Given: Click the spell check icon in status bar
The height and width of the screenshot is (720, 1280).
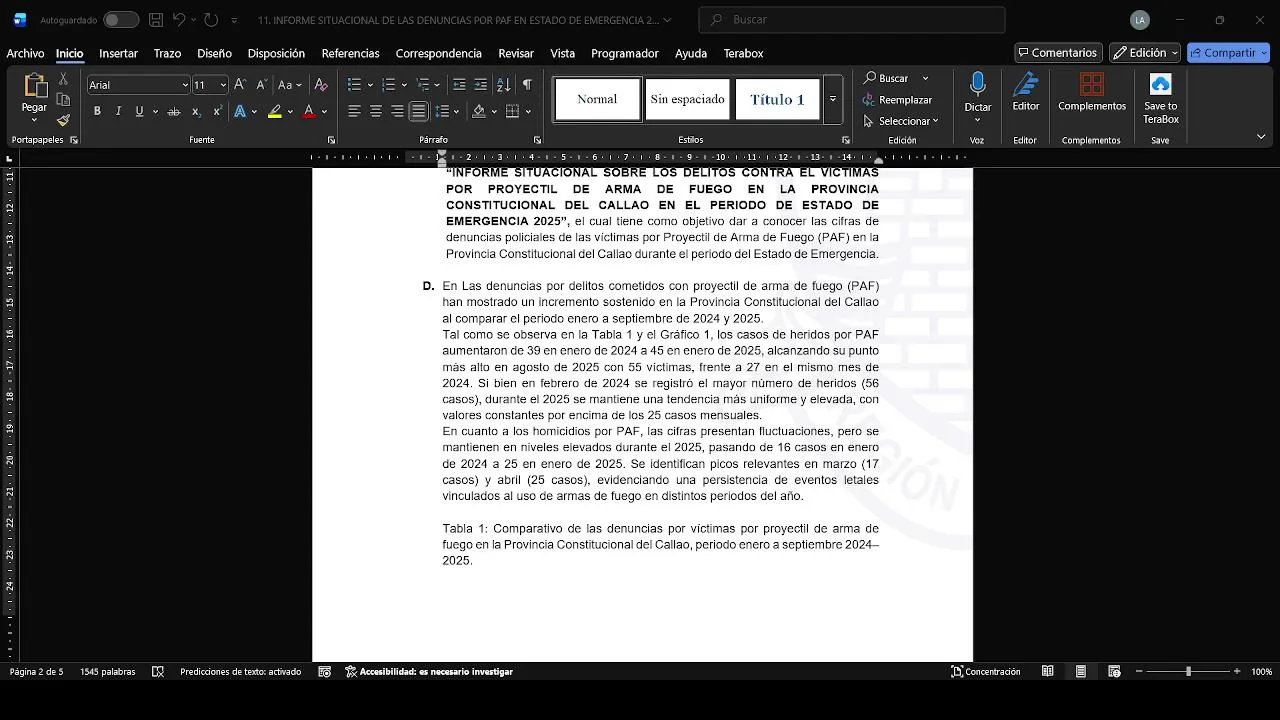Looking at the screenshot, I should [x=158, y=672].
